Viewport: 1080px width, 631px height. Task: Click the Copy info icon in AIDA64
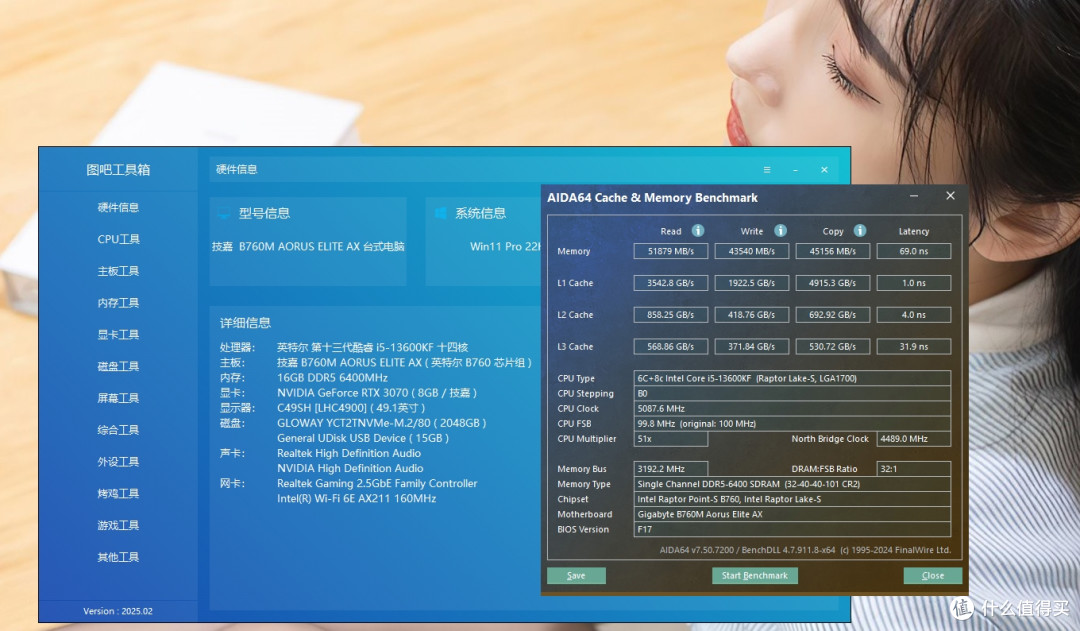pos(860,231)
